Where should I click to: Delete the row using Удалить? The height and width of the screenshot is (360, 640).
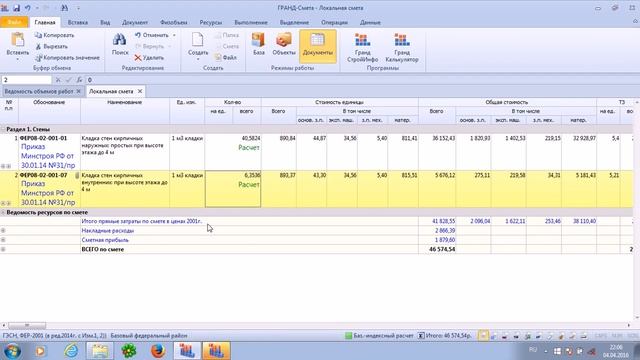(x=149, y=58)
